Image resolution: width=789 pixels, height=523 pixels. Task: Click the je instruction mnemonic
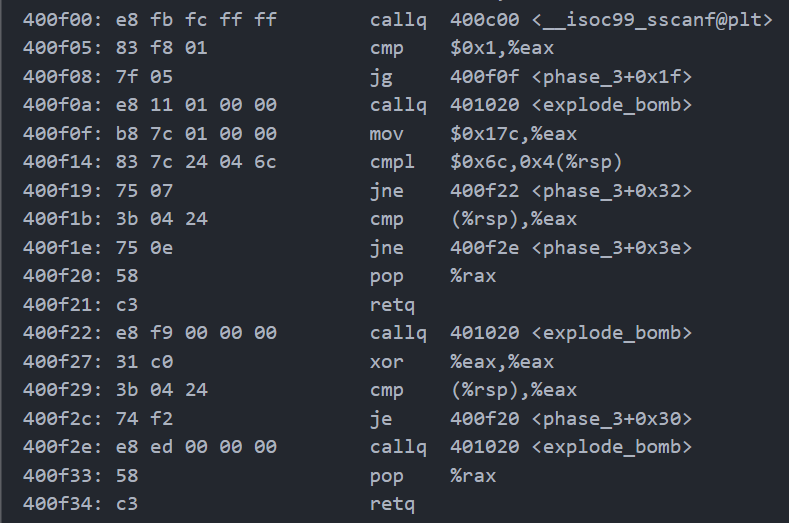[x=381, y=418]
